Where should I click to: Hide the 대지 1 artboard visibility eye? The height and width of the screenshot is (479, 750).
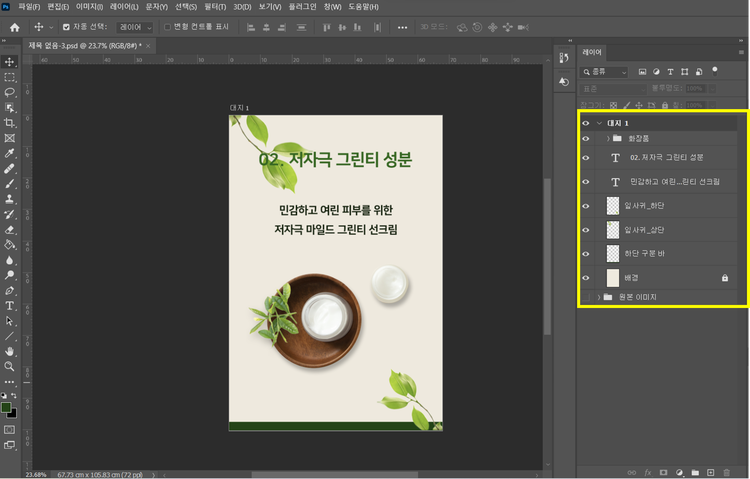(x=585, y=123)
